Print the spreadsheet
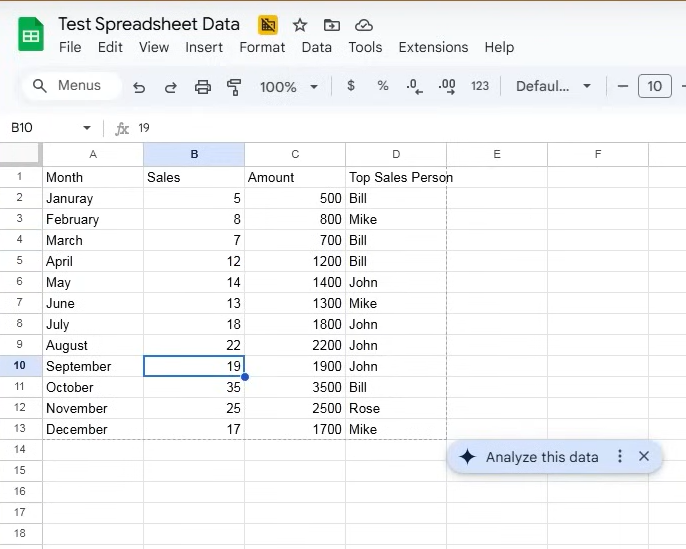The height and width of the screenshot is (549, 686). click(203, 87)
